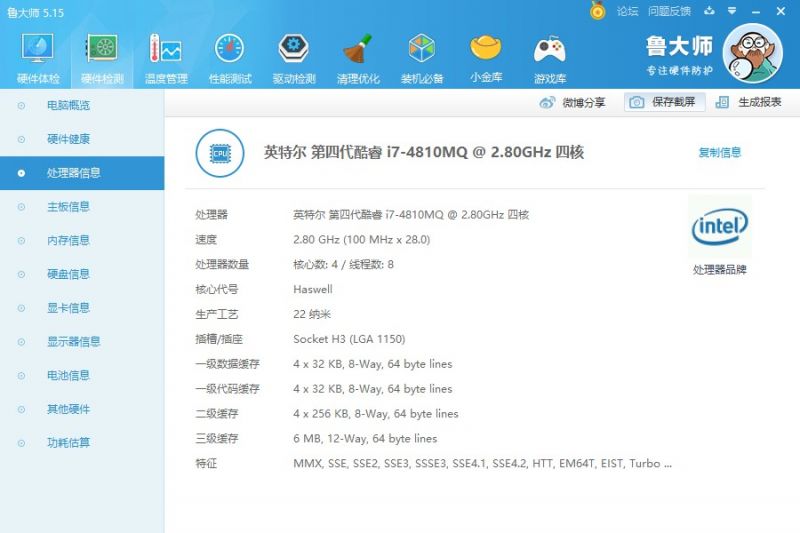The width and height of the screenshot is (800, 533).
Task: Select 处理器信息 in sidebar
Action: [x=82, y=173]
